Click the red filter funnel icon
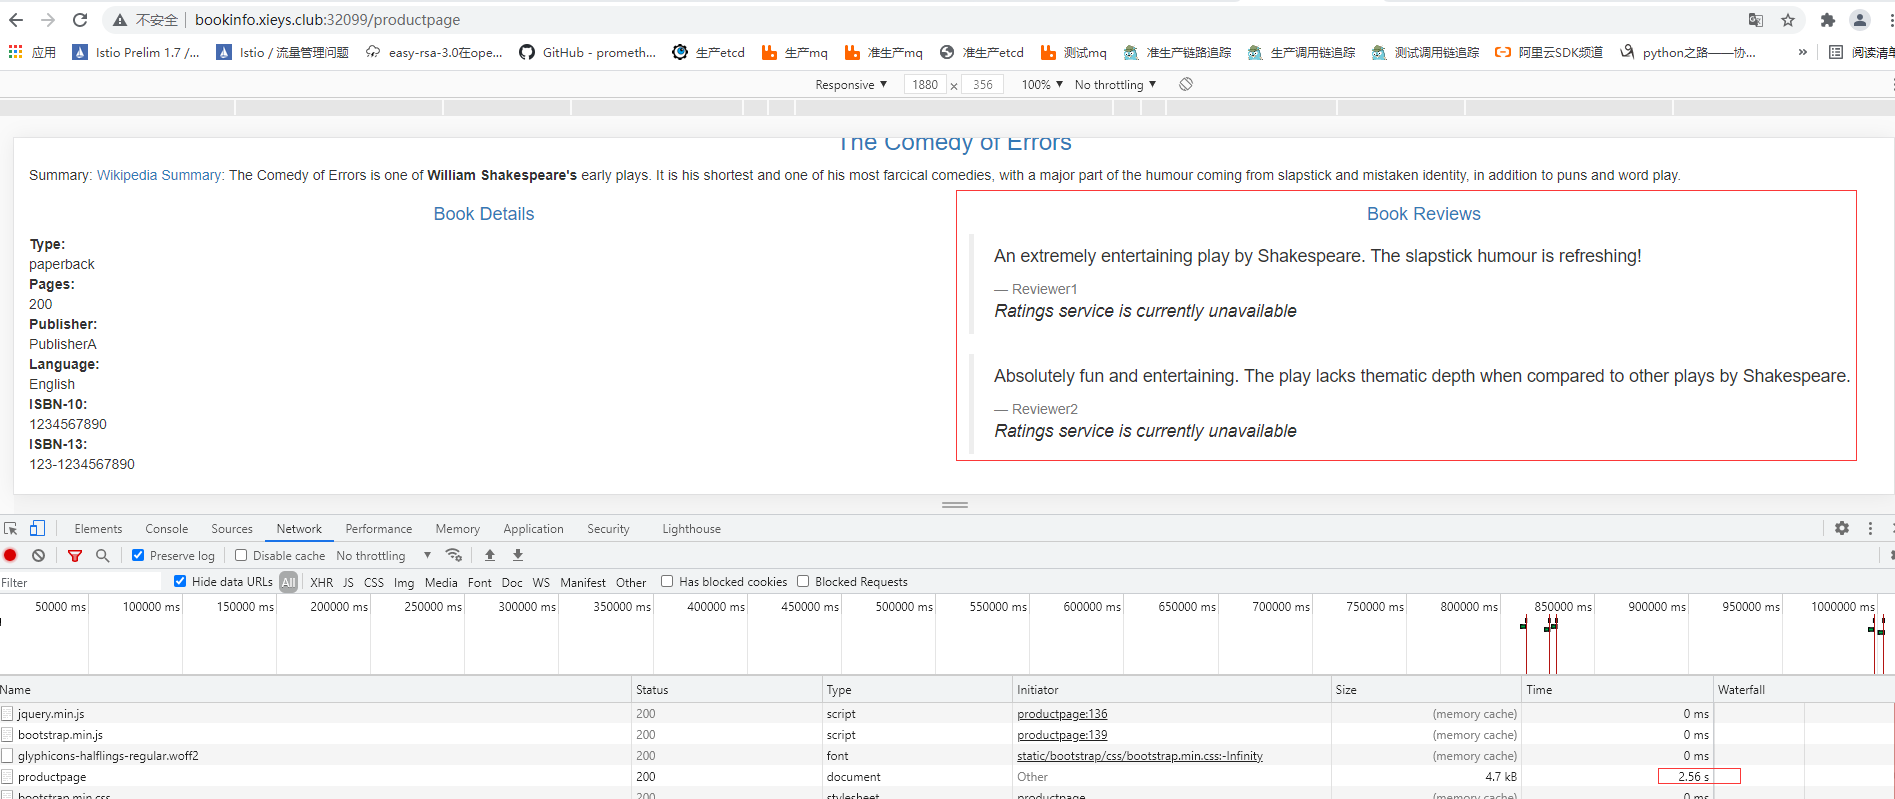 click(75, 555)
